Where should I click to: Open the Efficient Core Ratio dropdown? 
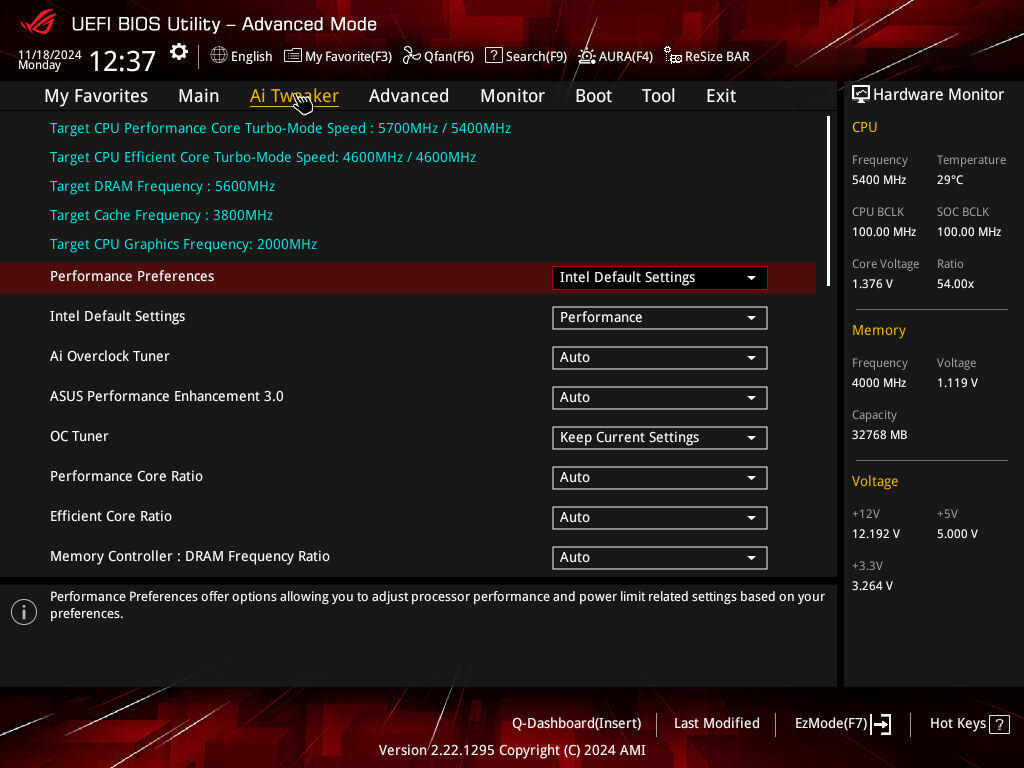pos(660,518)
